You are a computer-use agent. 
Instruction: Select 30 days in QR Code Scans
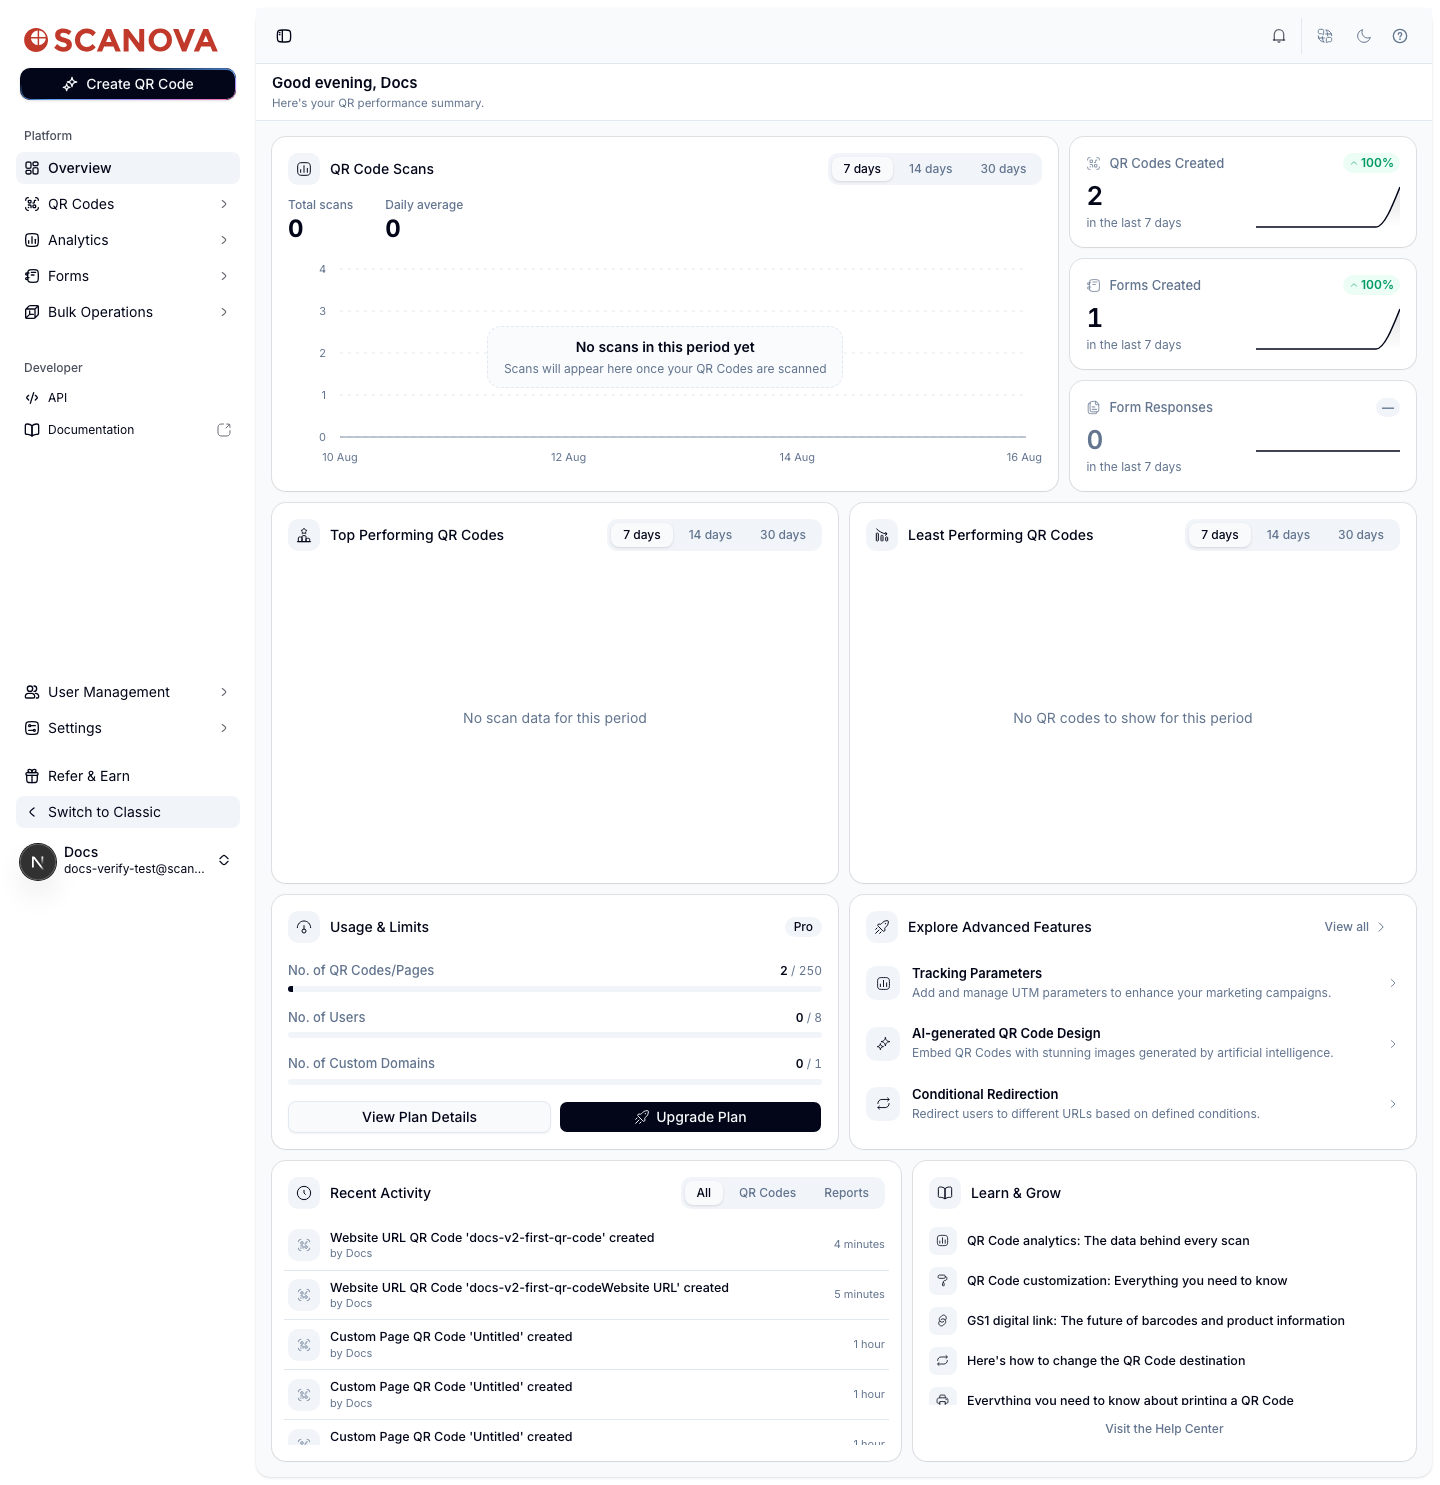tap(1003, 169)
